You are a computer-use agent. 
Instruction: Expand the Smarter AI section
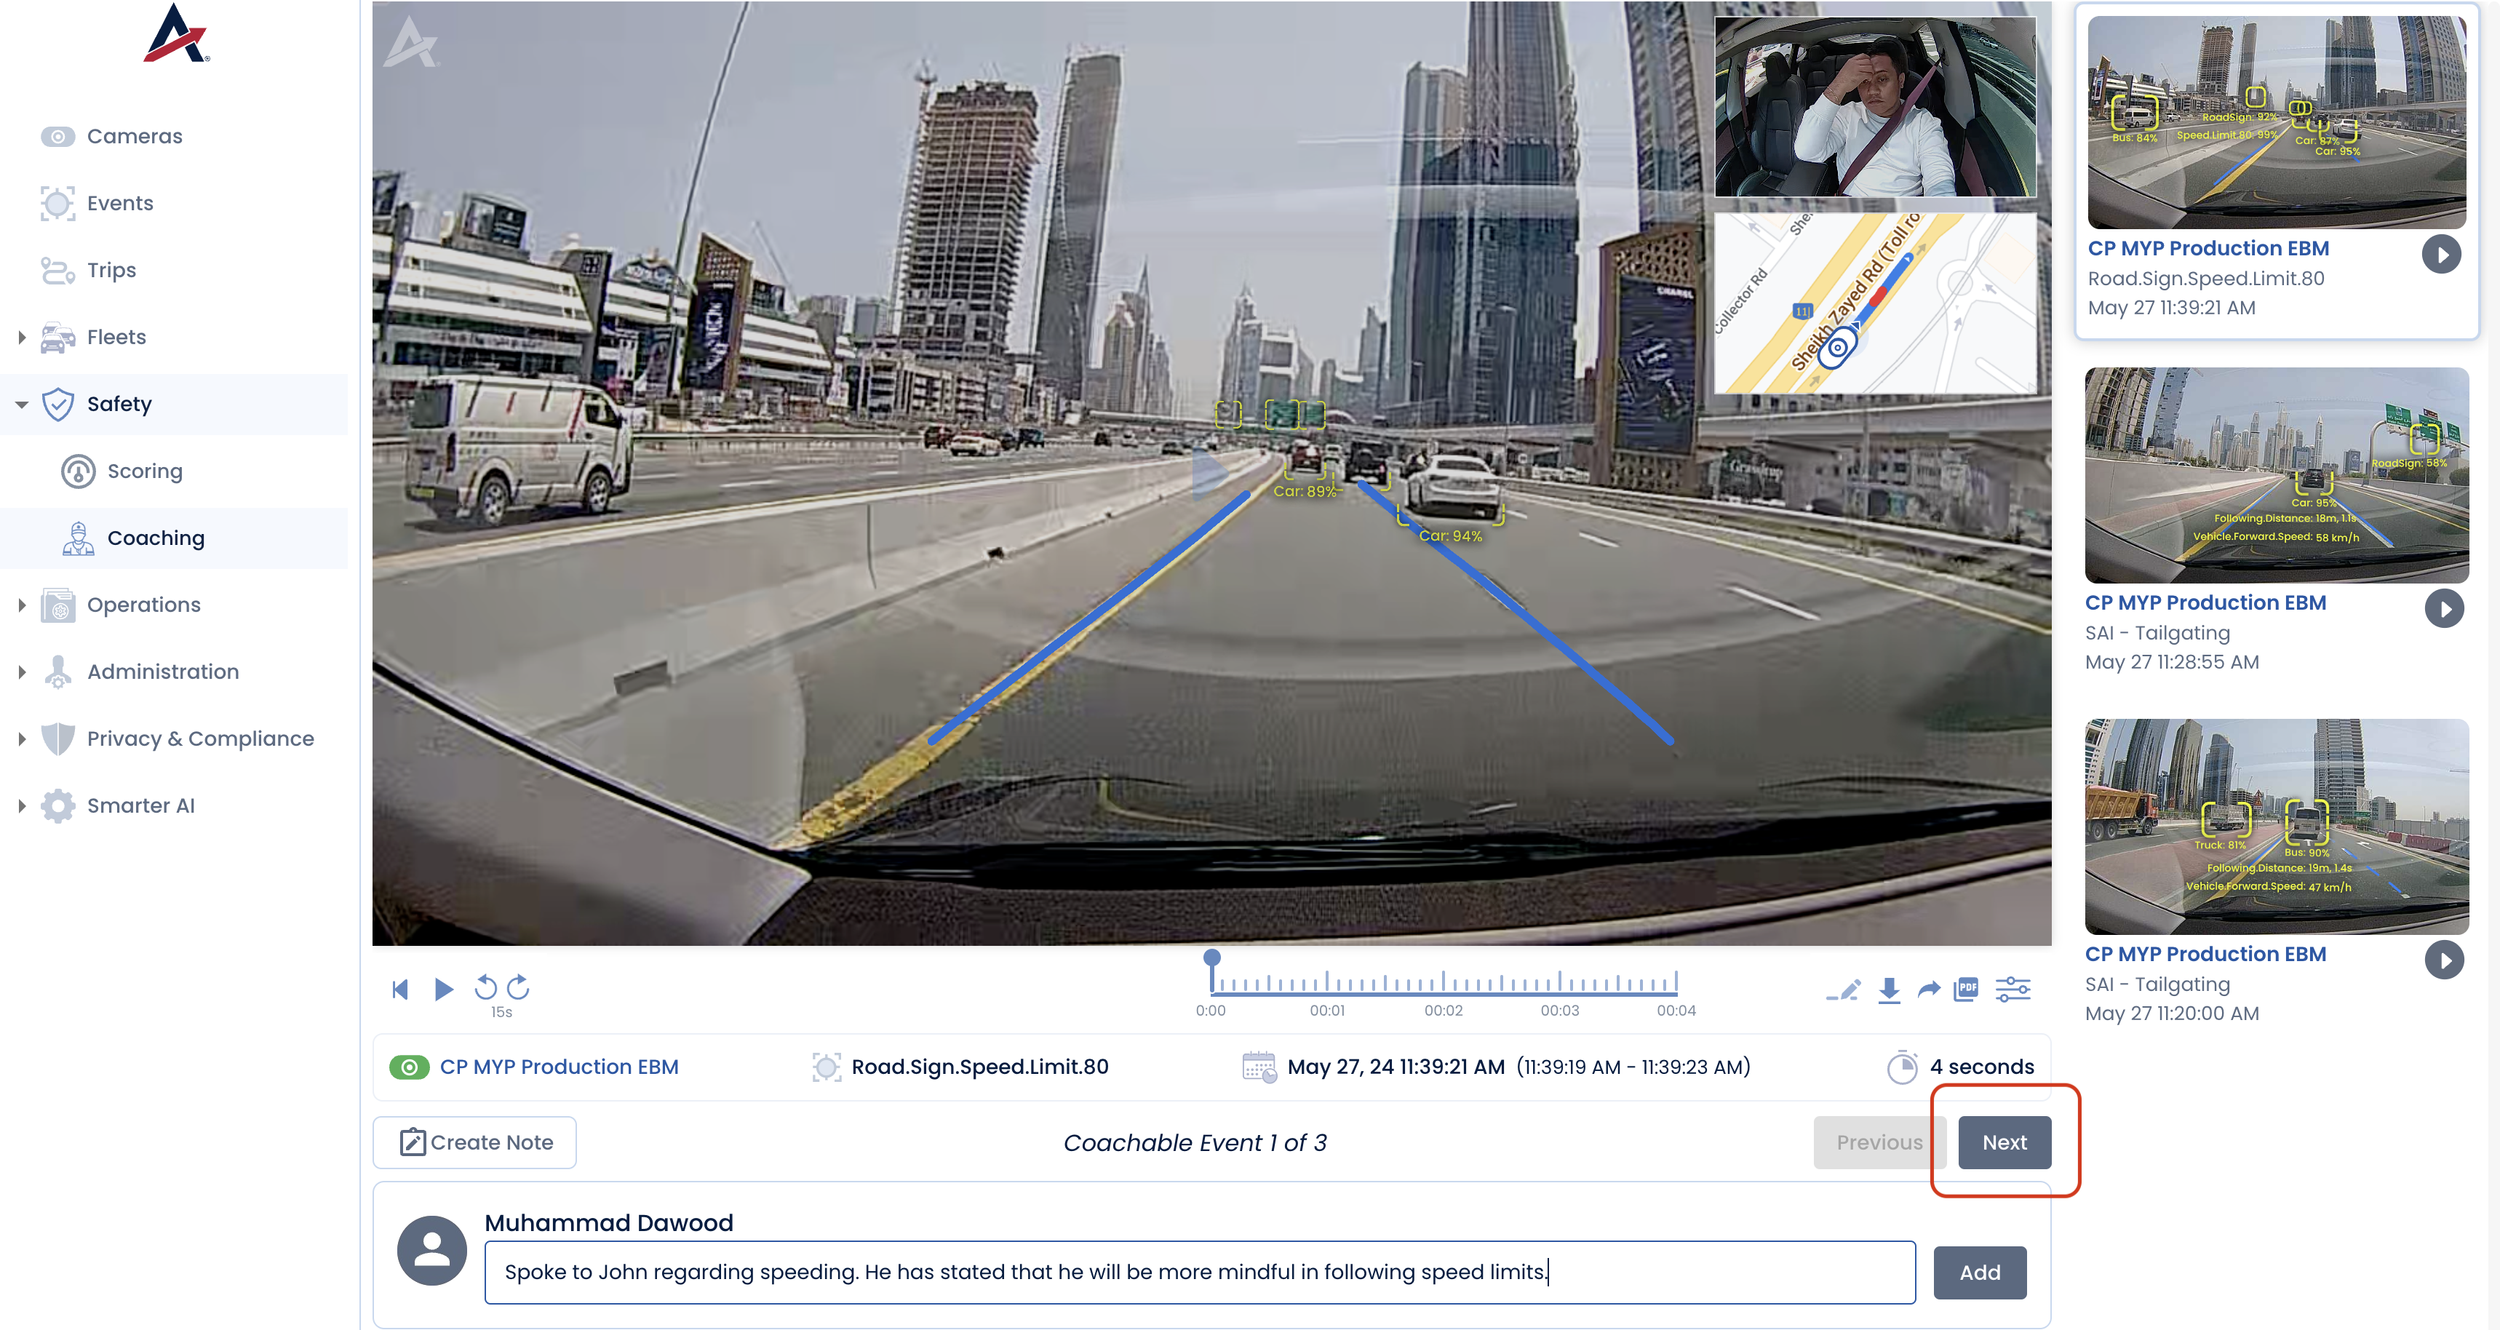(22, 806)
